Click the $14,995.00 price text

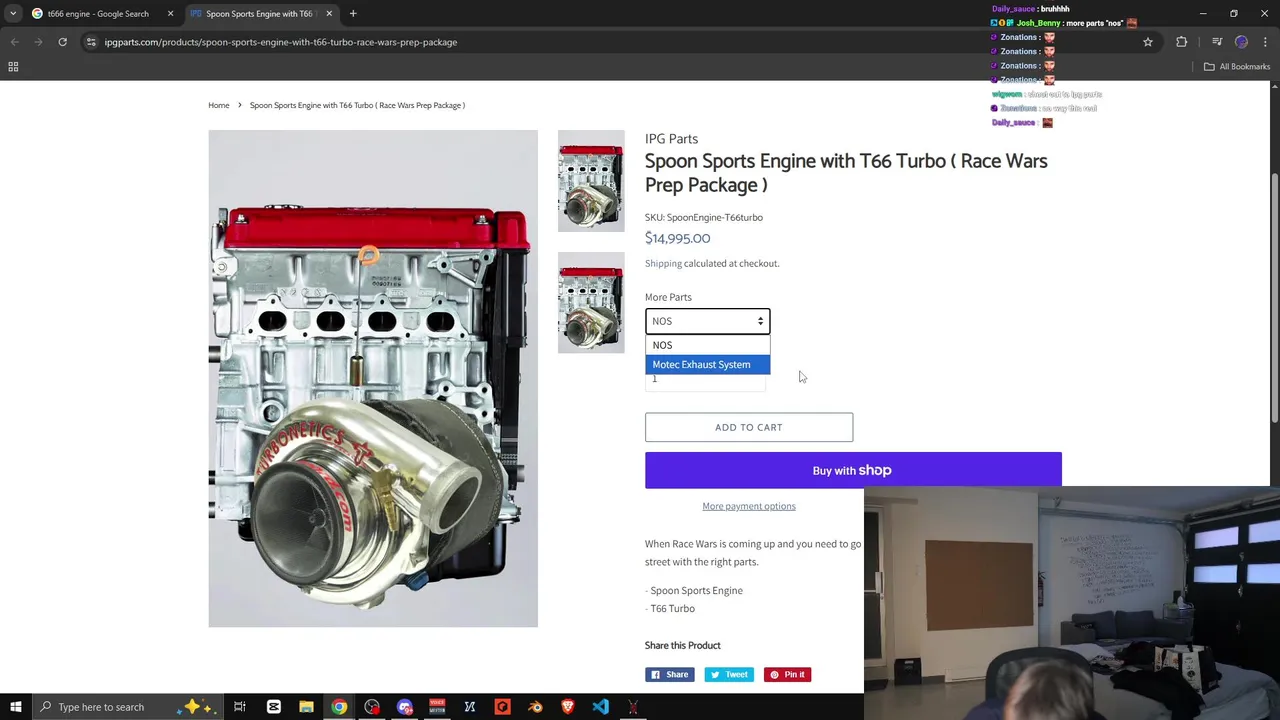point(677,238)
